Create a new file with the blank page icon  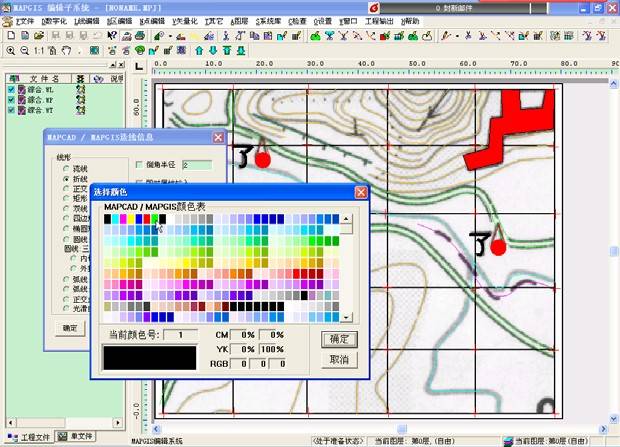click(x=11, y=36)
